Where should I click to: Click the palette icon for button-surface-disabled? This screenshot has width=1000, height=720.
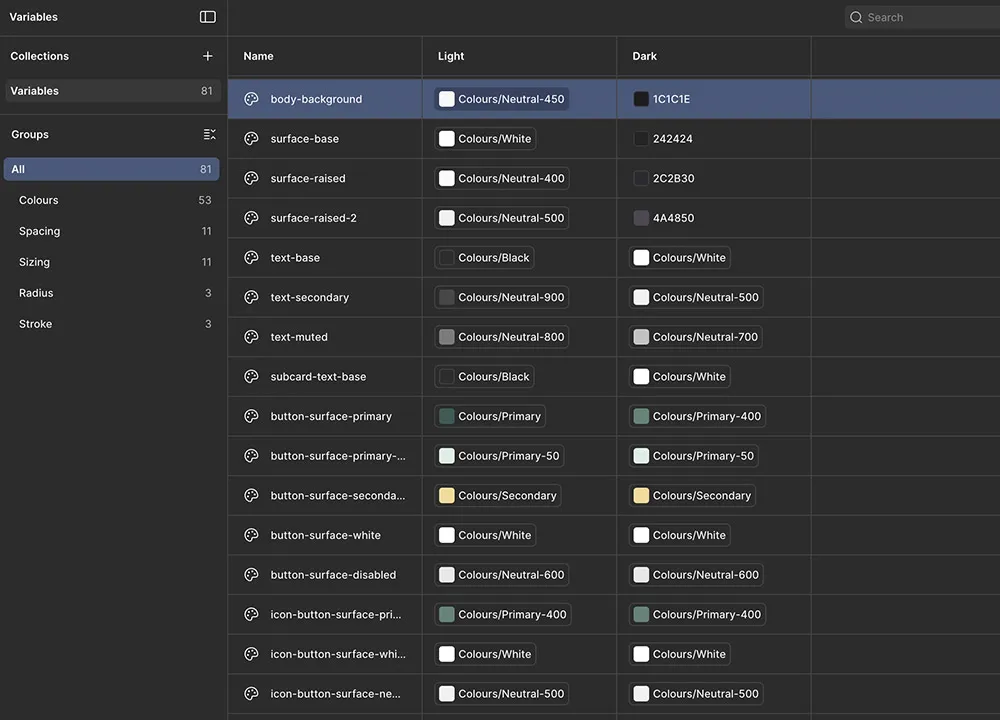(x=251, y=575)
